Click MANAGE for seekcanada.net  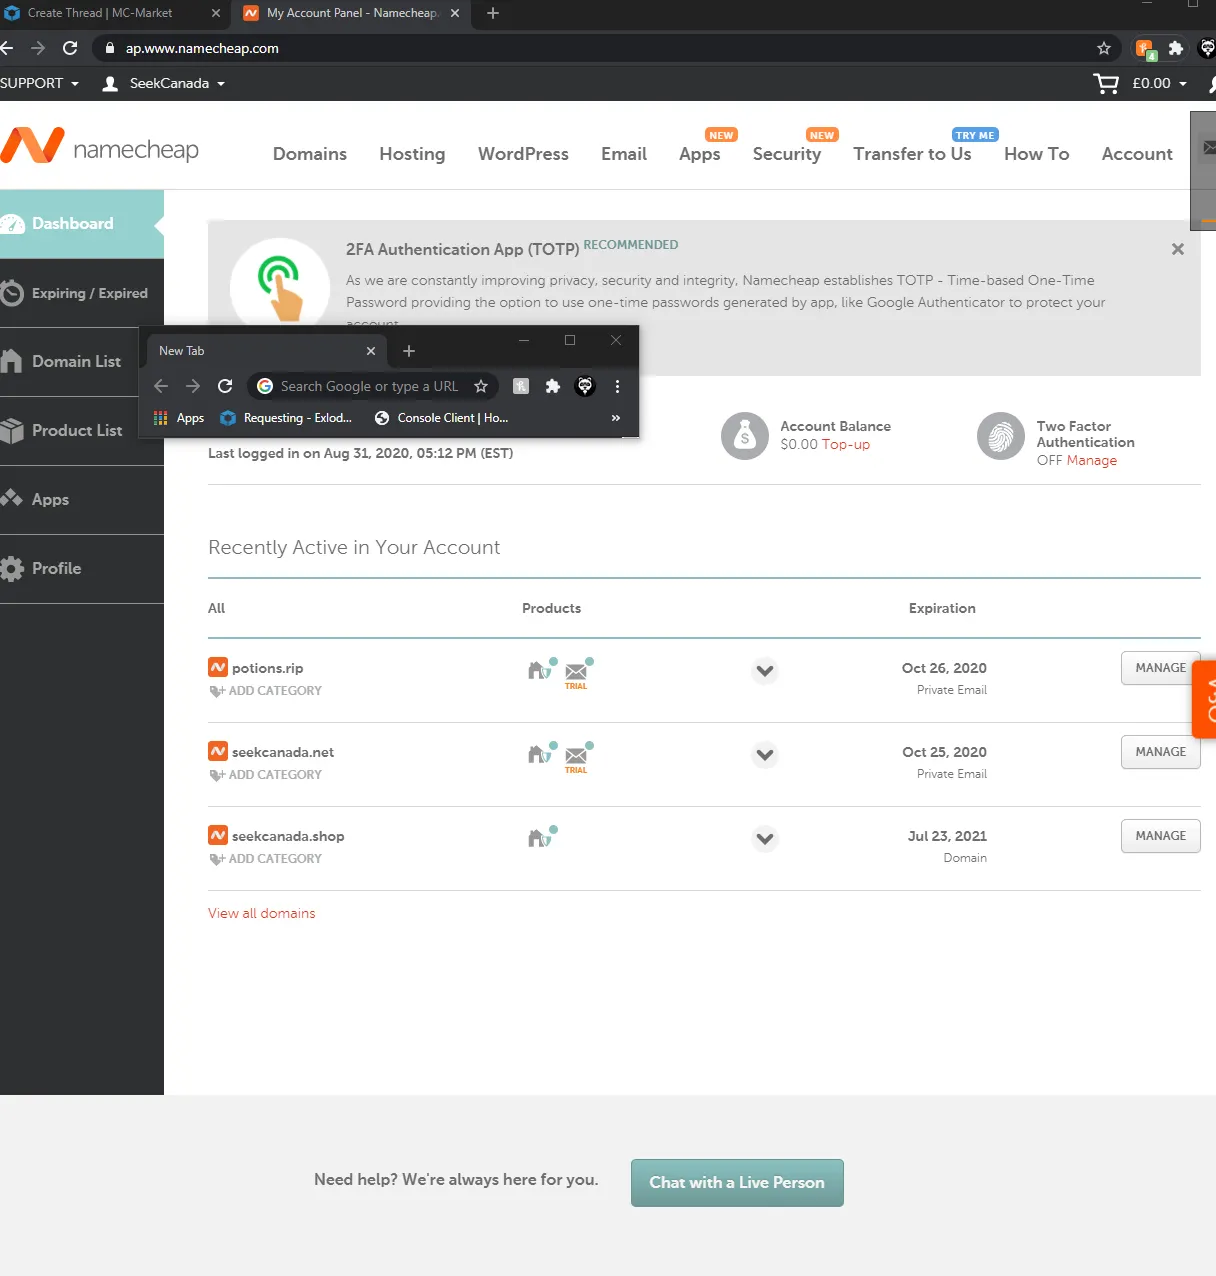(x=1160, y=752)
